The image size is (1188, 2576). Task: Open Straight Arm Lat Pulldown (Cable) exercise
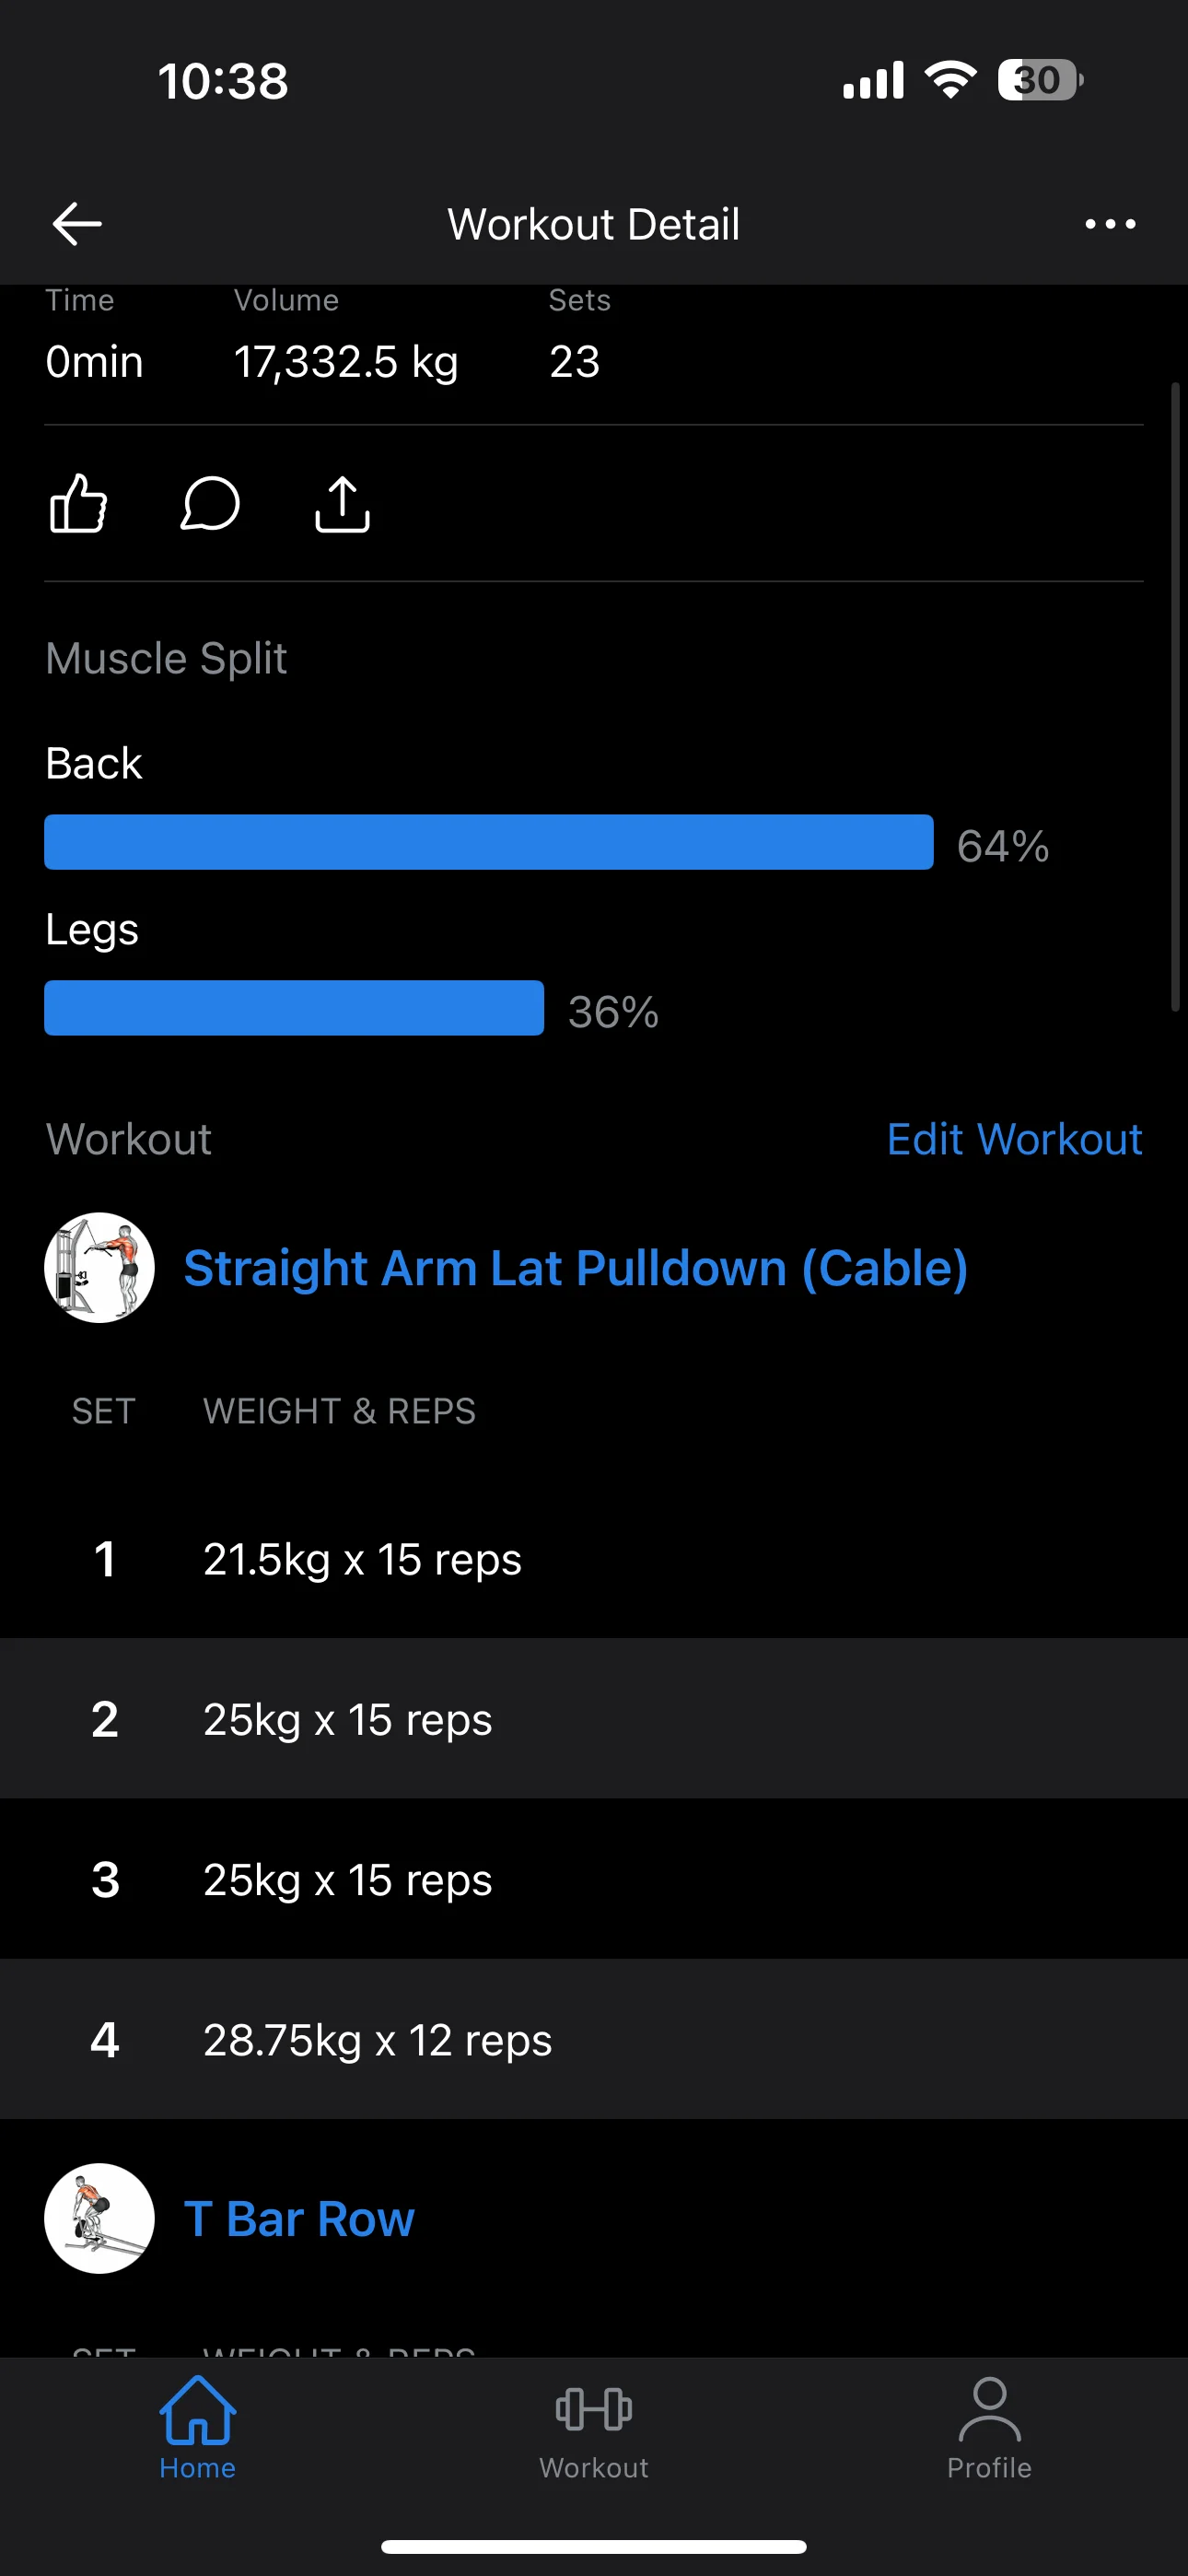(x=575, y=1268)
